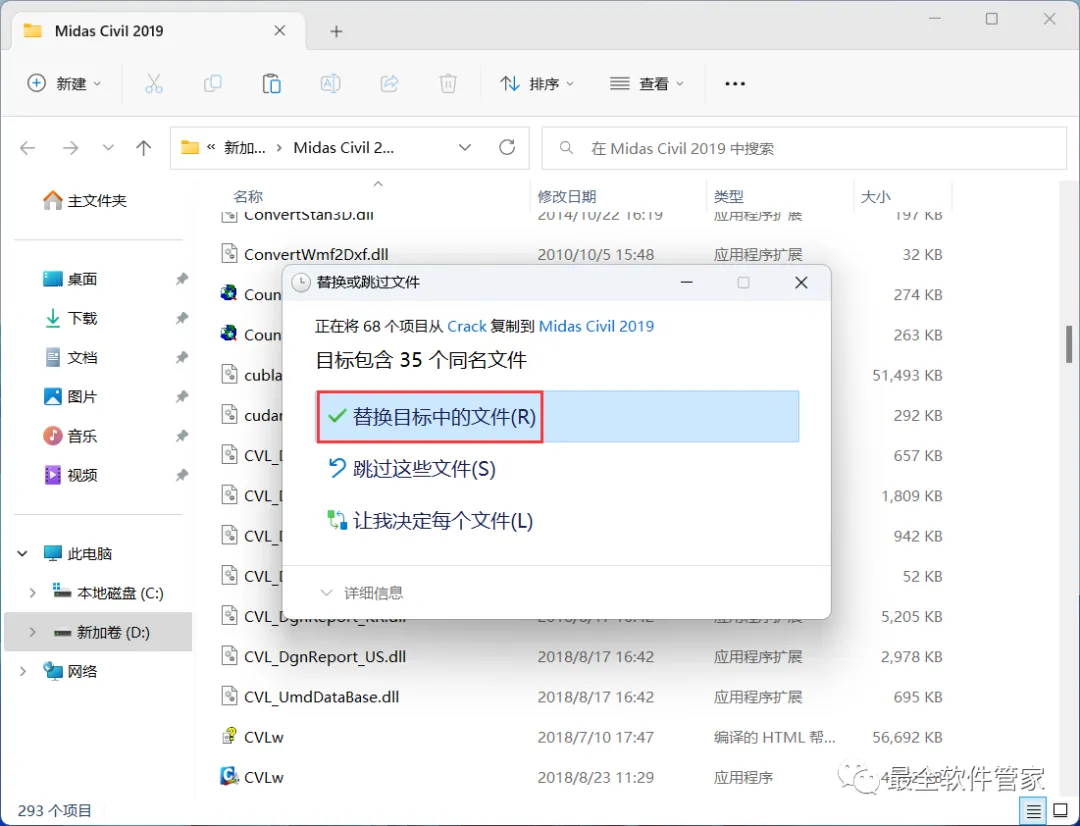Expand the 网络 tree node
The width and height of the screenshot is (1080, 826).
(x=23, y=671)
